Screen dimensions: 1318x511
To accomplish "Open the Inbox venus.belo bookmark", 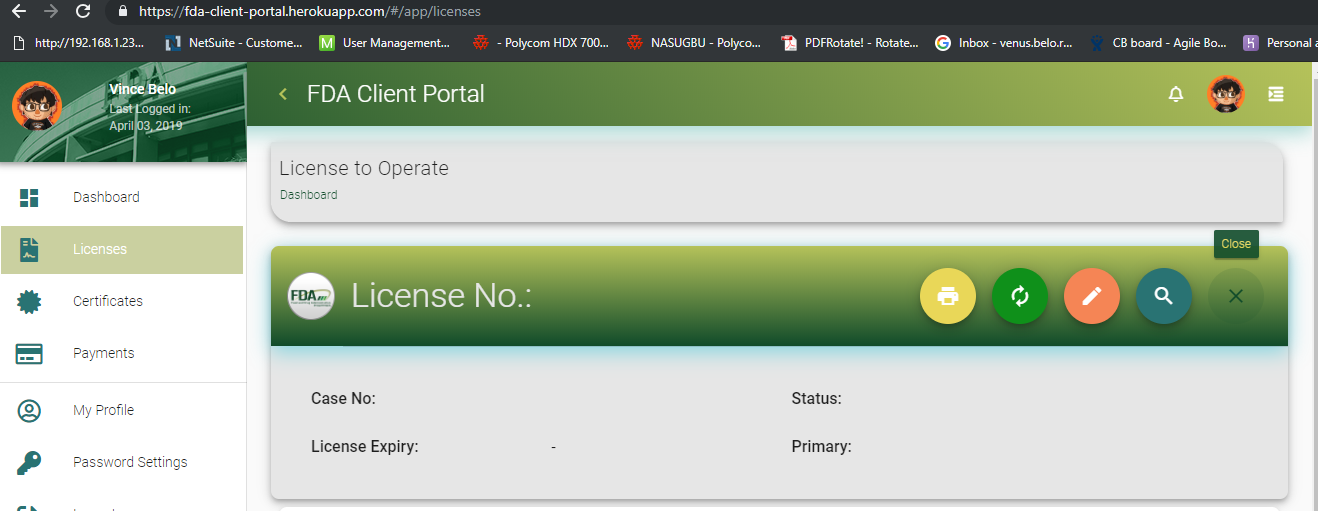I will [1003, 43].
